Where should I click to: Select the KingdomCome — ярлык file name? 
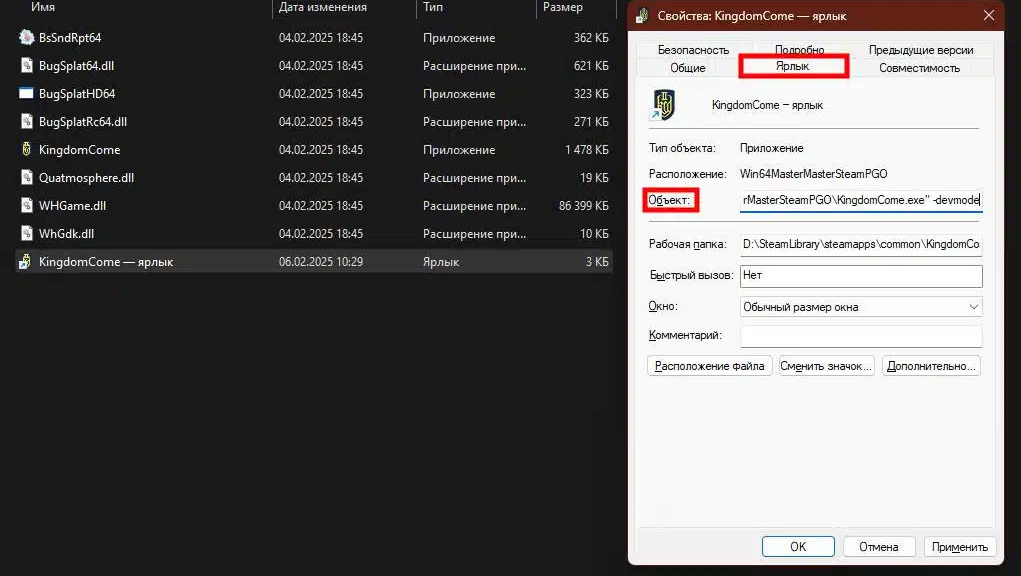pyautogui.click(x=106, y=262)
